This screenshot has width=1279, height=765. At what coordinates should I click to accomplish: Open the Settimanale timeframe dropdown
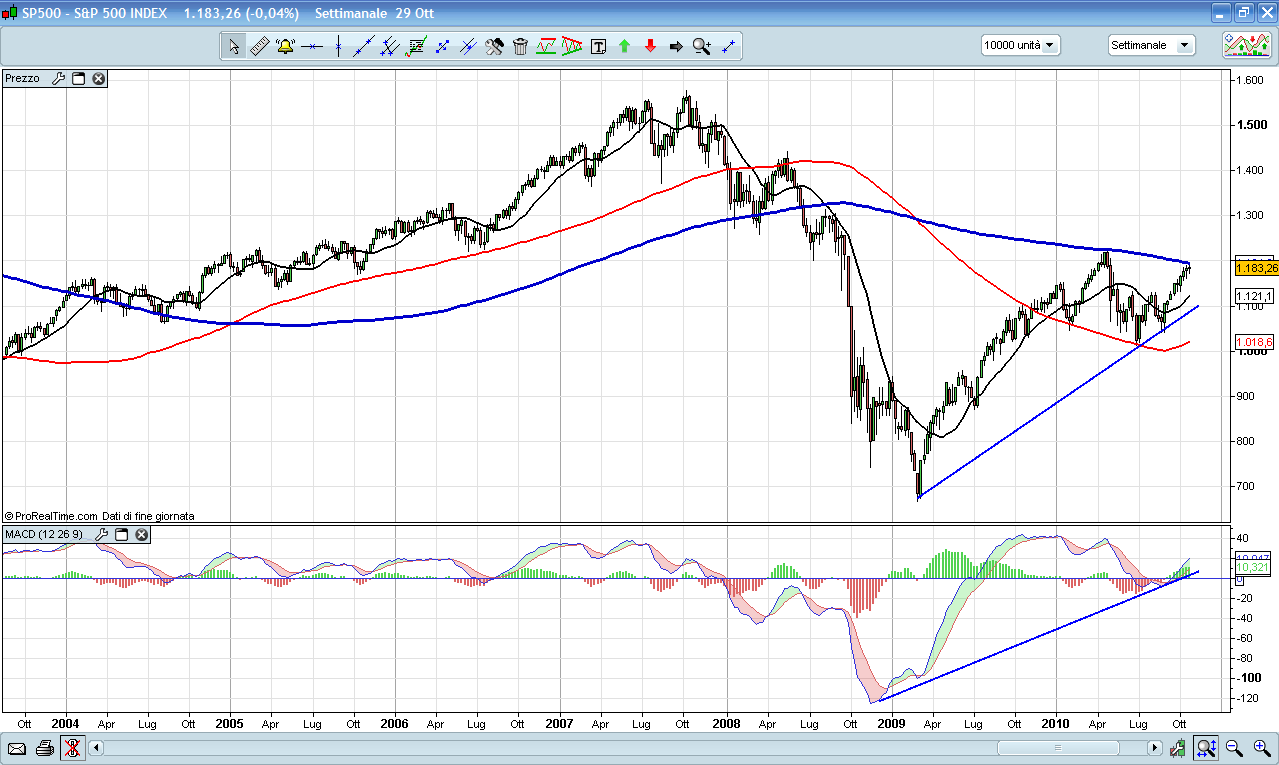(x=1151, y=45)
